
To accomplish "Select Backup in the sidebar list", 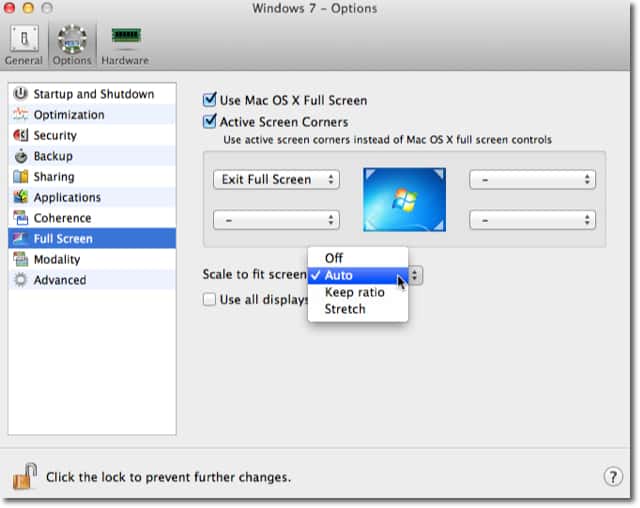I will [x=92, y=156].
